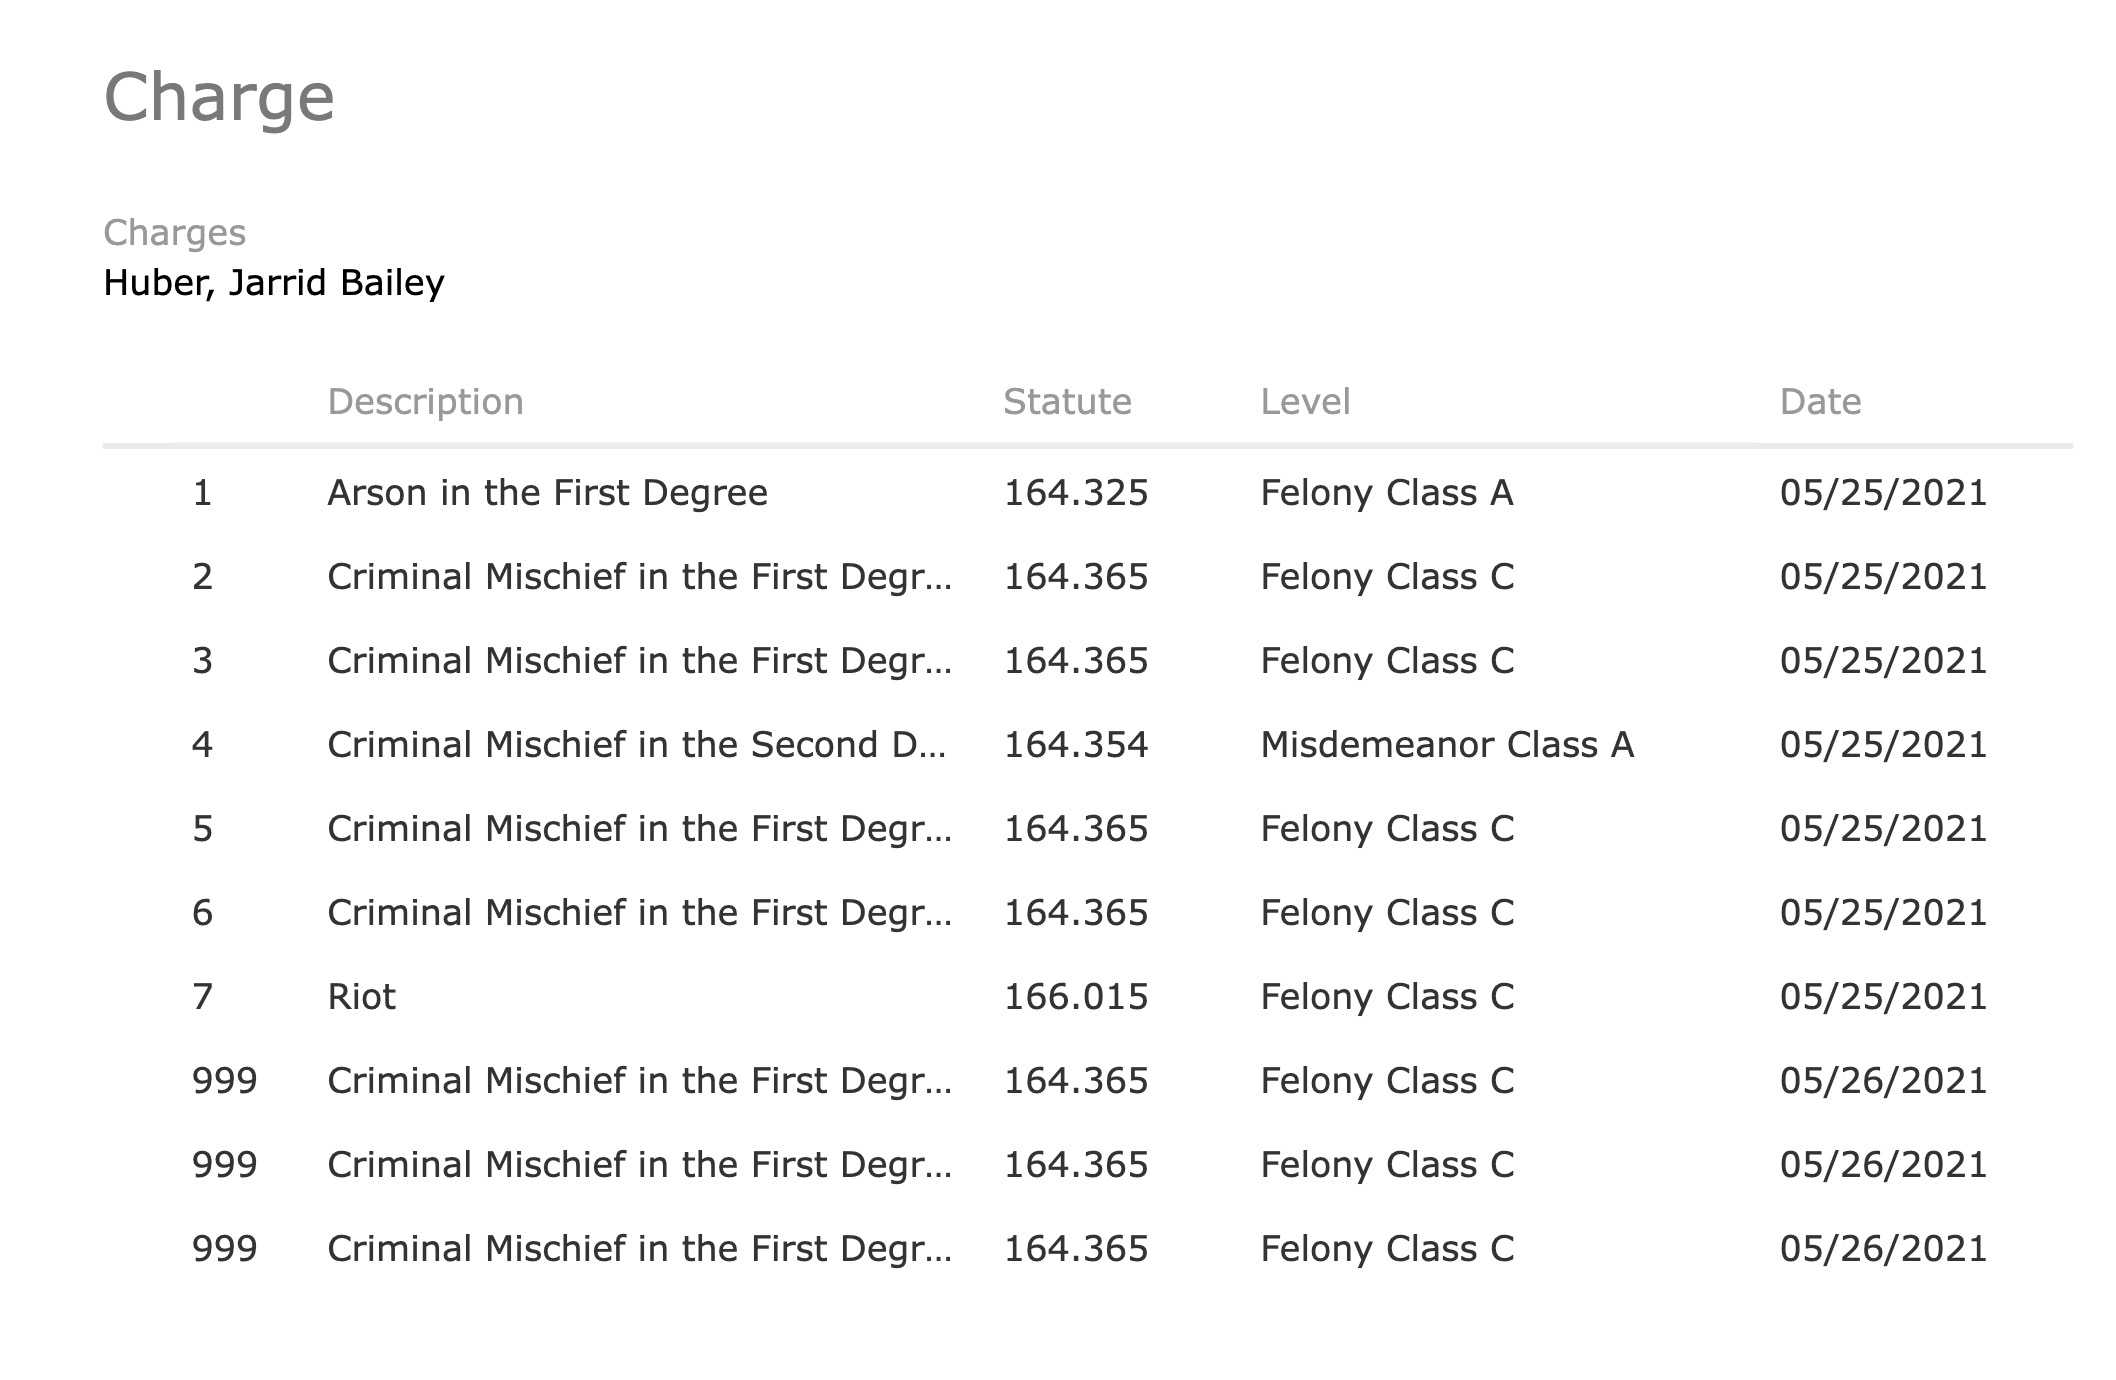
Task: Click statute number 166.015
Action: [x=1075, y=997]
